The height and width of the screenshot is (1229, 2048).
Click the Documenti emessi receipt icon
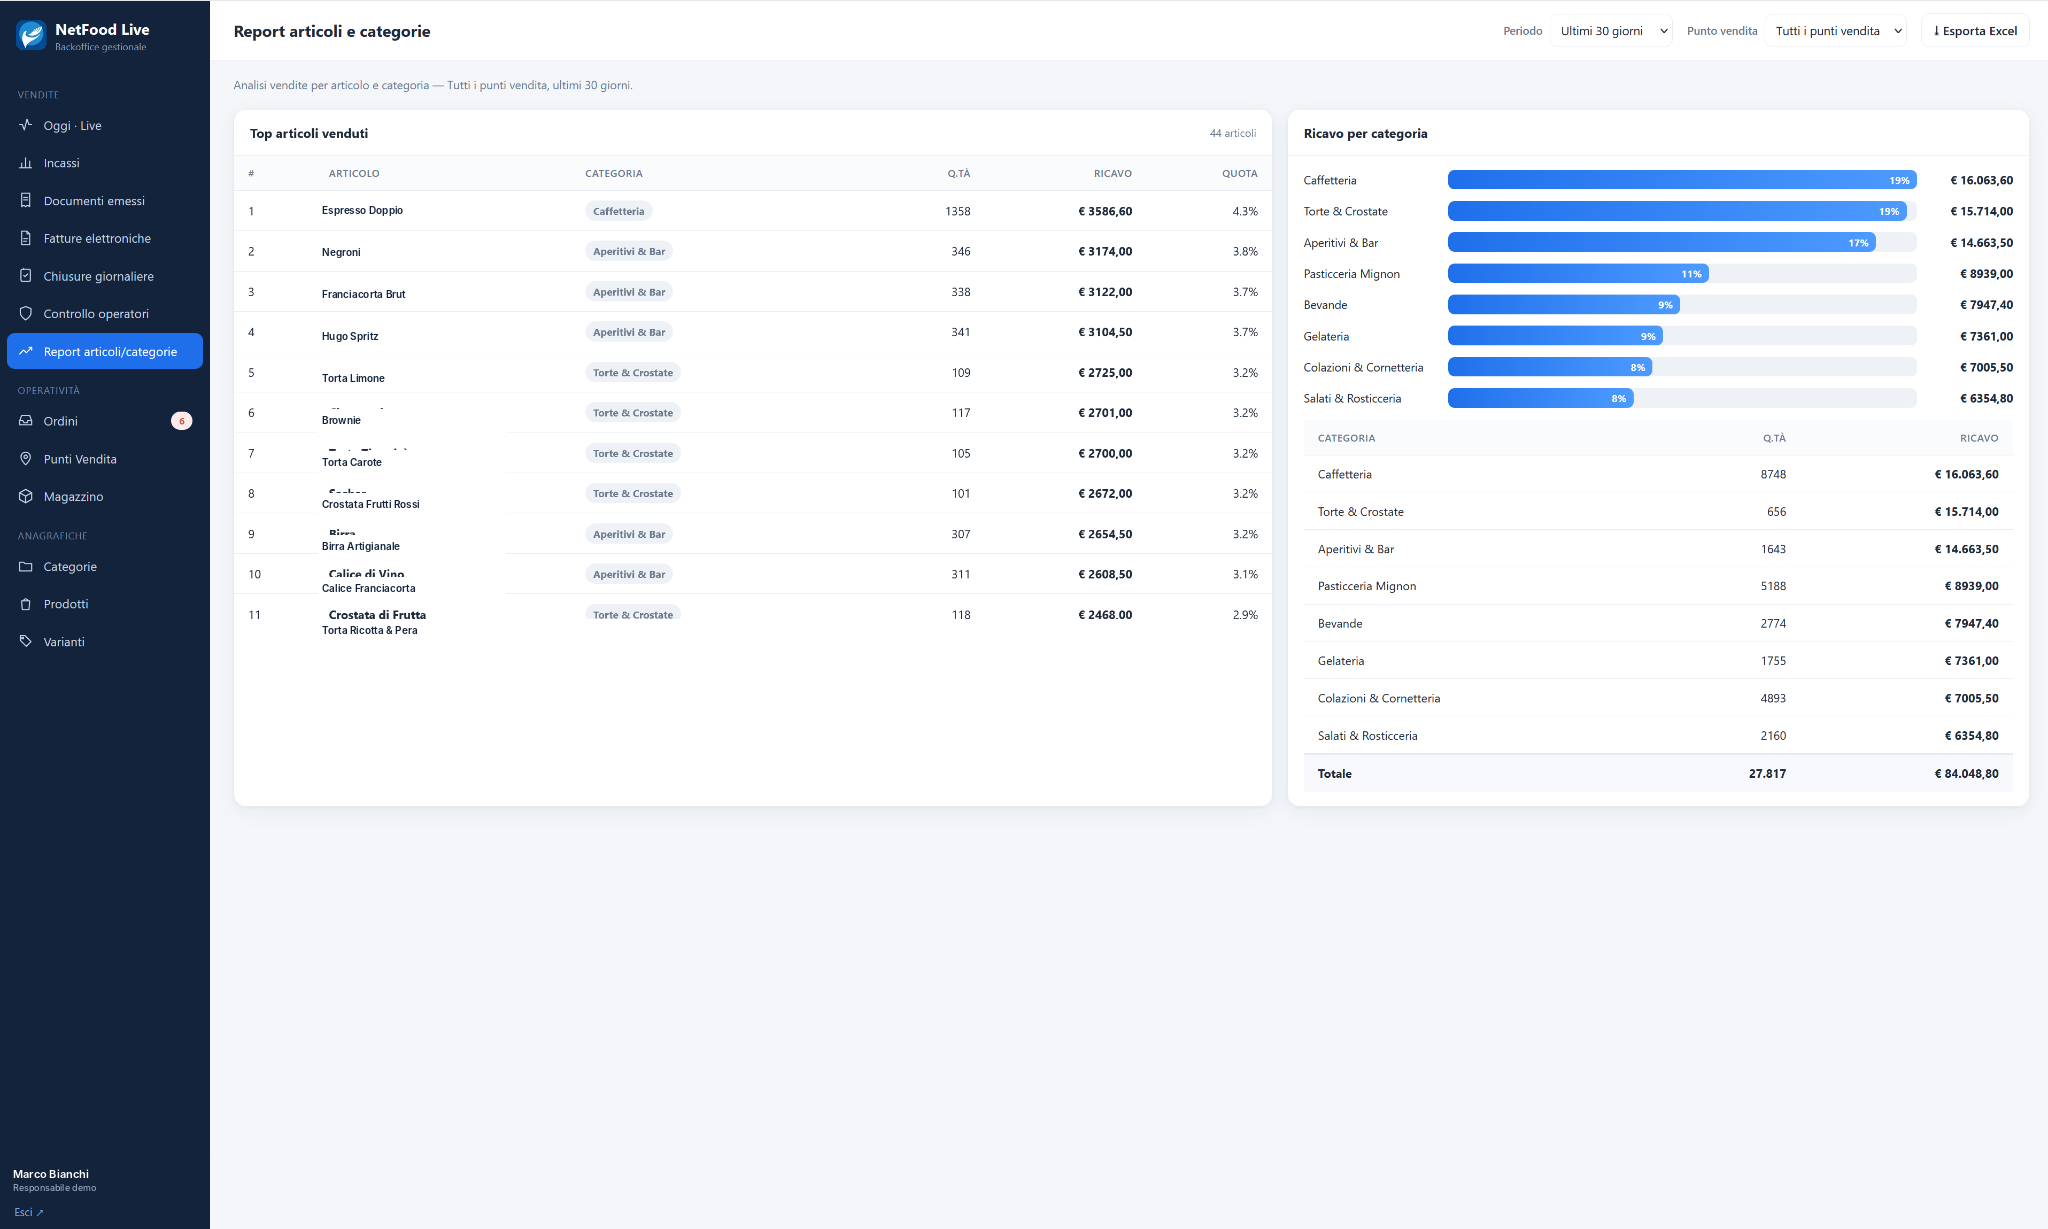(26, 200)
